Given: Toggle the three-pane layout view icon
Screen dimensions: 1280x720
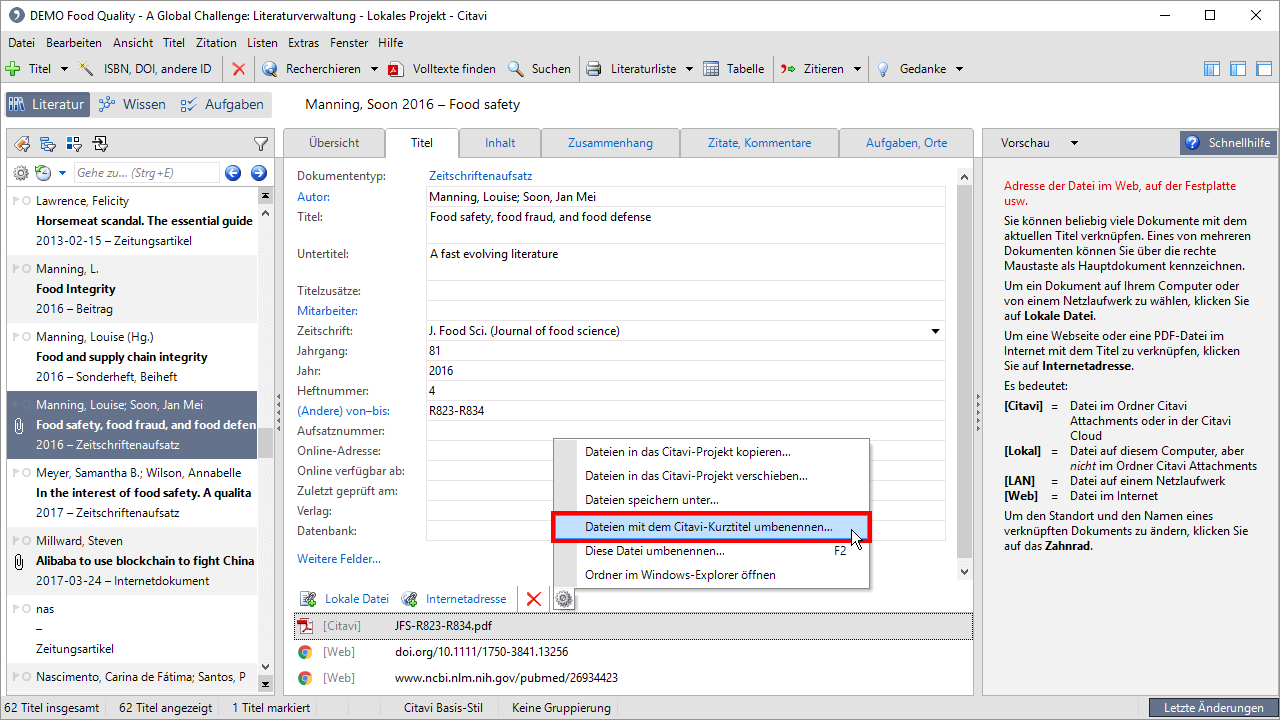Looking at the screenshot, I should tap(1212, 69).
